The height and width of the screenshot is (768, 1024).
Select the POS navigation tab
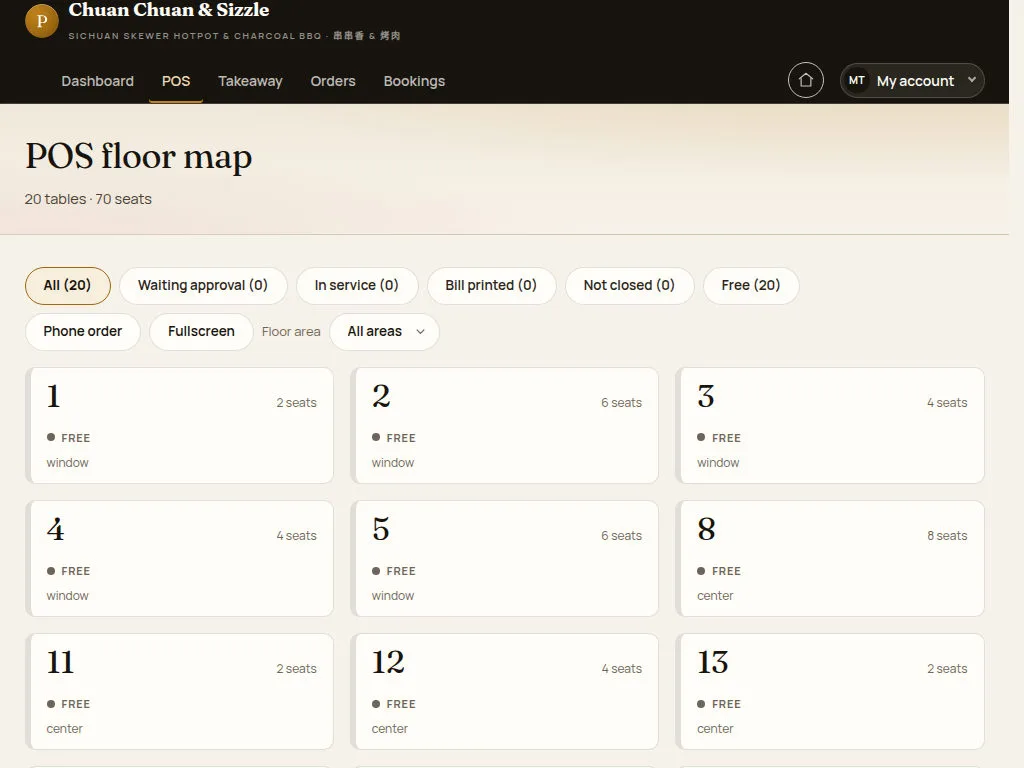point(176,81)
